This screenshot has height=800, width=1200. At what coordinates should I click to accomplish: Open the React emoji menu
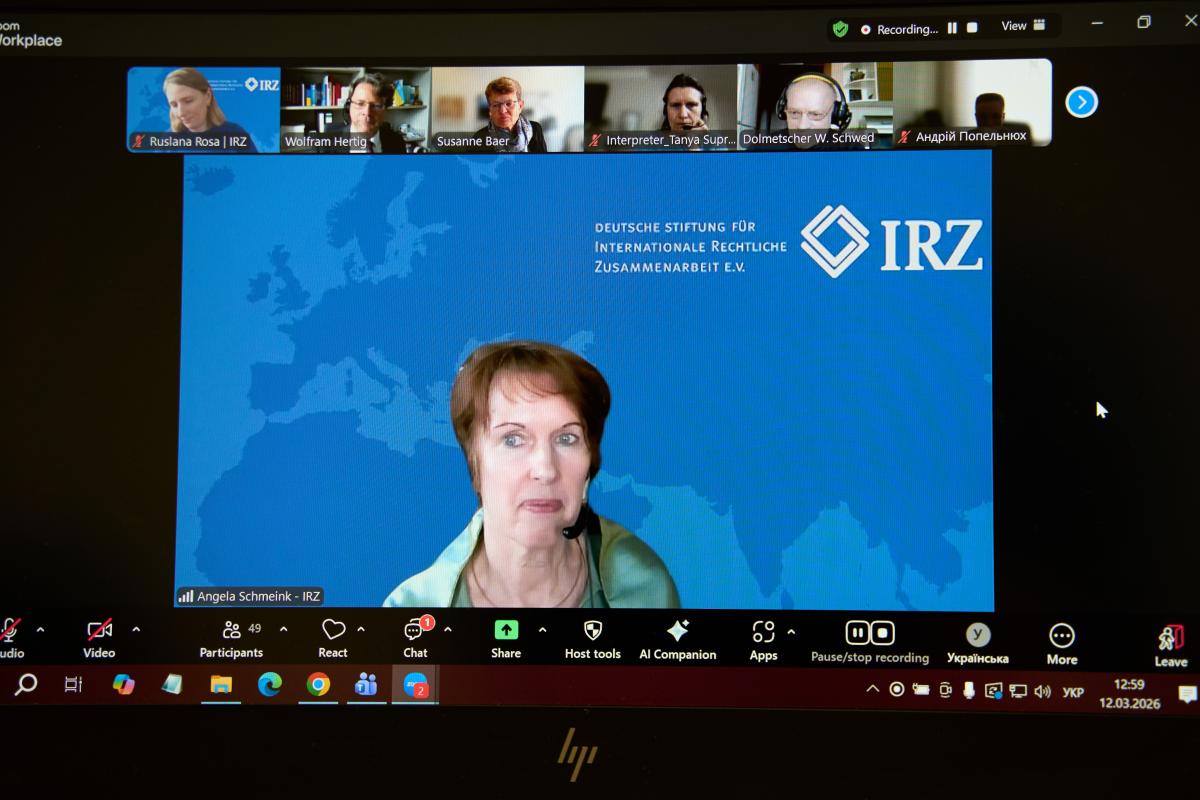[x=333, y=637]
